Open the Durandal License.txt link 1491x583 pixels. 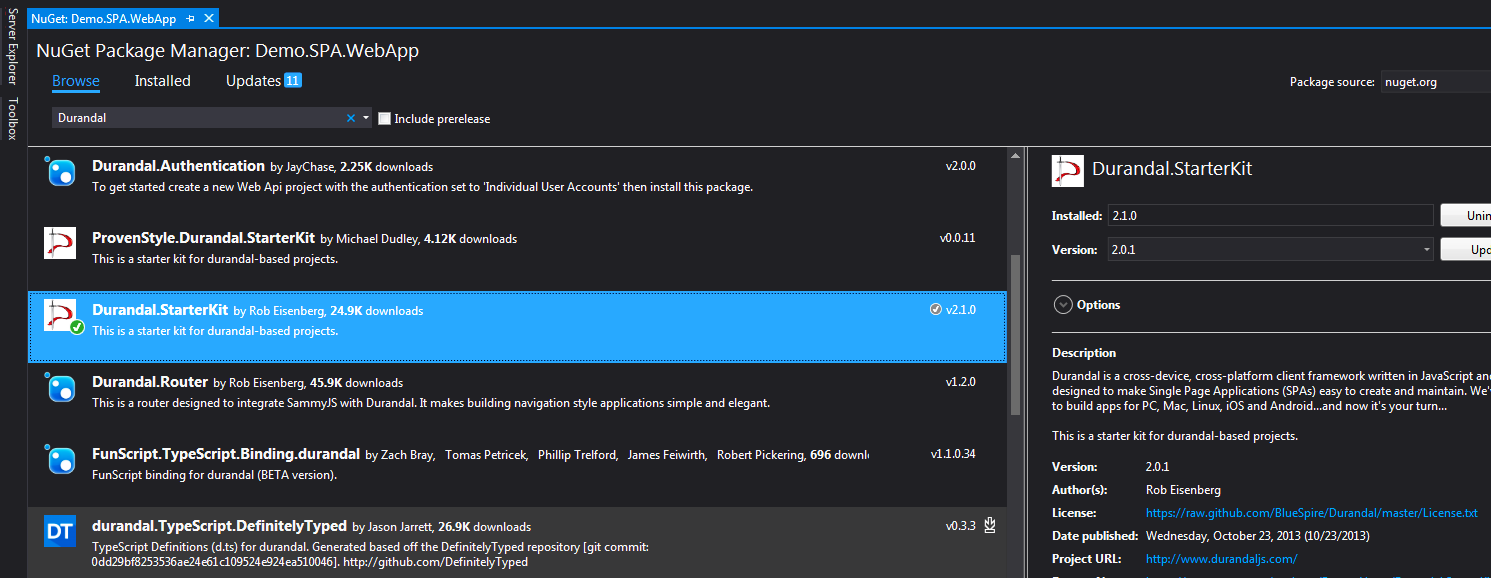(1311, 513)
